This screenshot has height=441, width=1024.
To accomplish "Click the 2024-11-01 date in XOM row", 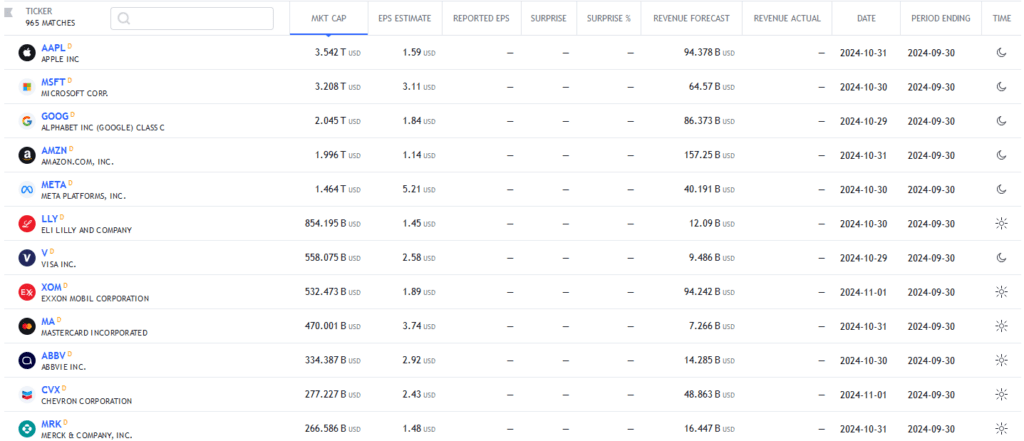I will (863, 292).
